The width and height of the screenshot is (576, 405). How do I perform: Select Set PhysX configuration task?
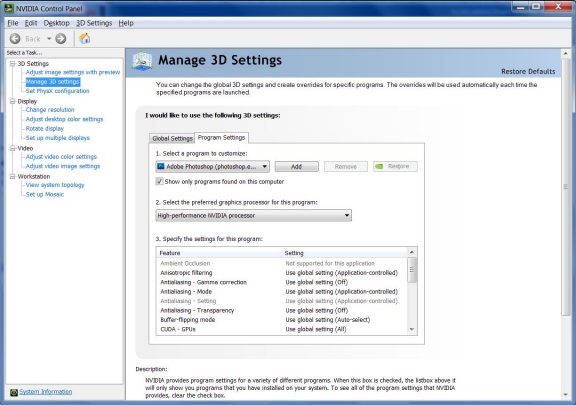(x=58, y=91)
